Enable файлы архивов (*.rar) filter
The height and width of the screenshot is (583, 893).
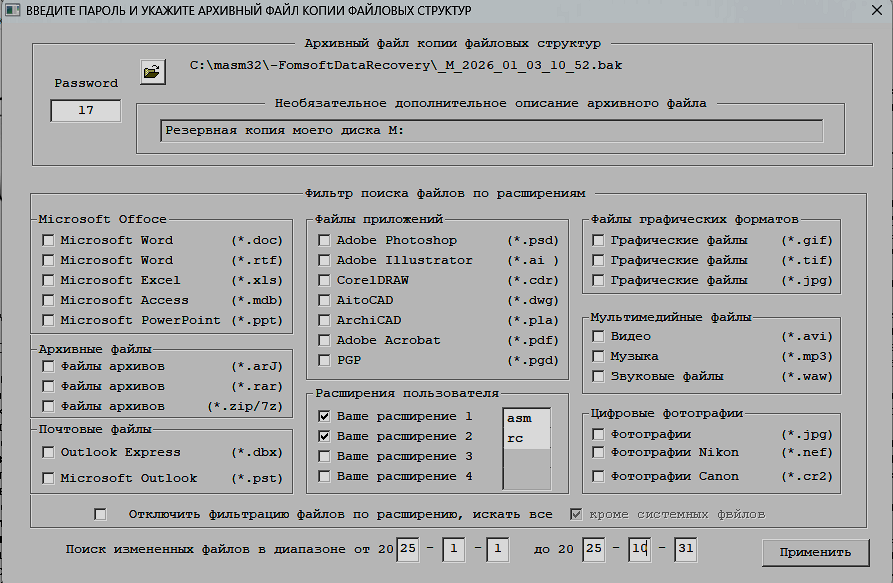tap(48, 386)
